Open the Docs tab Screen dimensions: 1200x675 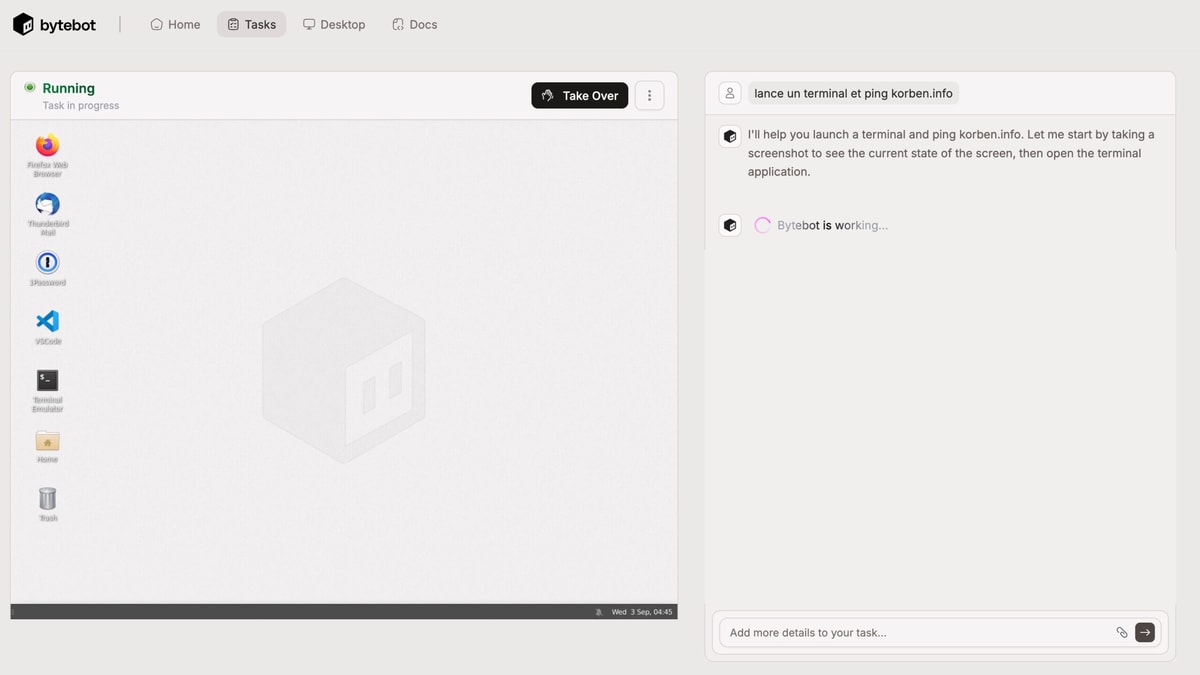(x=414, y=25)
